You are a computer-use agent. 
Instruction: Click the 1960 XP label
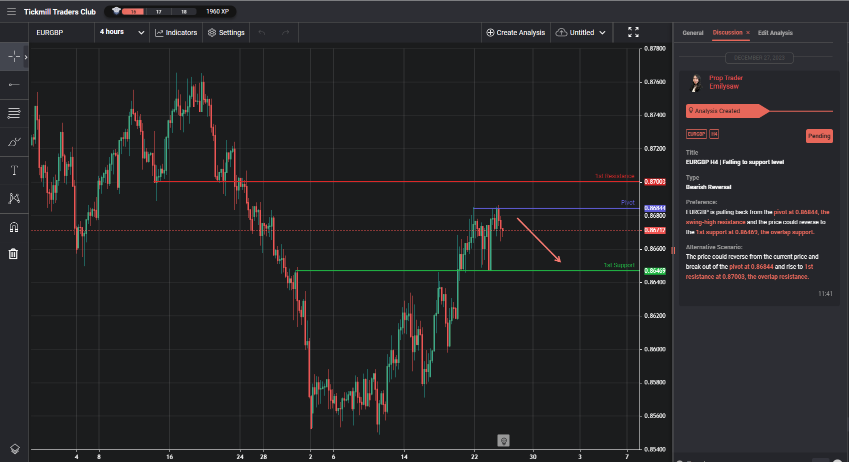[217, 11]
